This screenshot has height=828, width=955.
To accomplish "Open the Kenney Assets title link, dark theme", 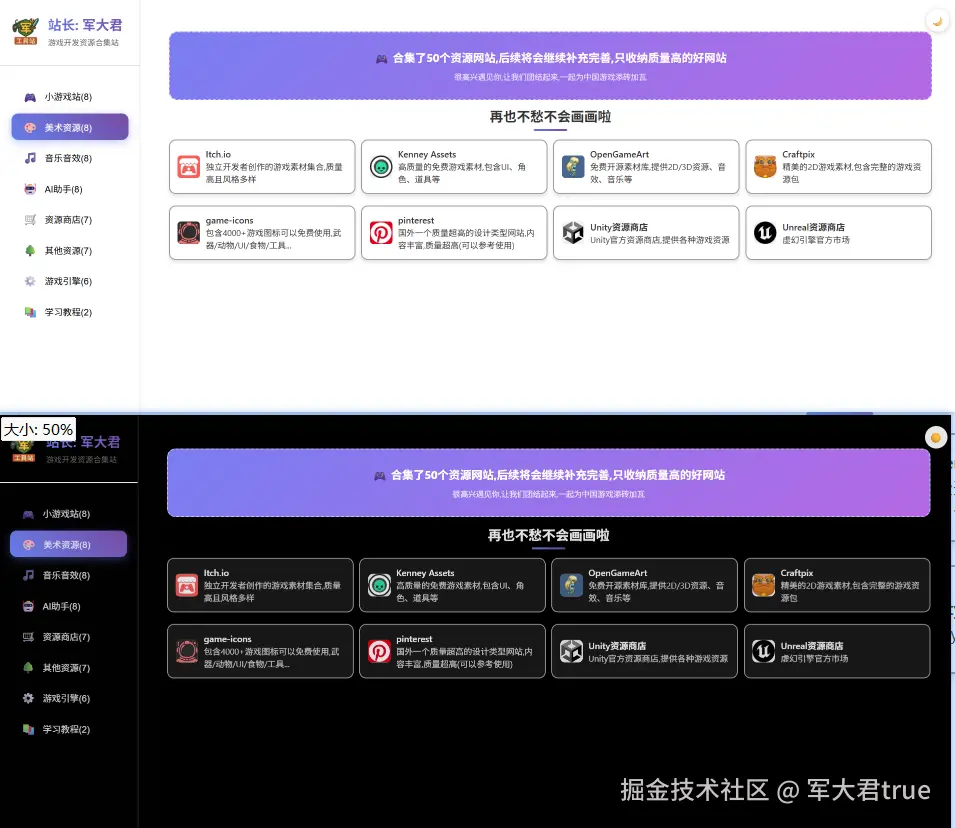I will [425, 573].
